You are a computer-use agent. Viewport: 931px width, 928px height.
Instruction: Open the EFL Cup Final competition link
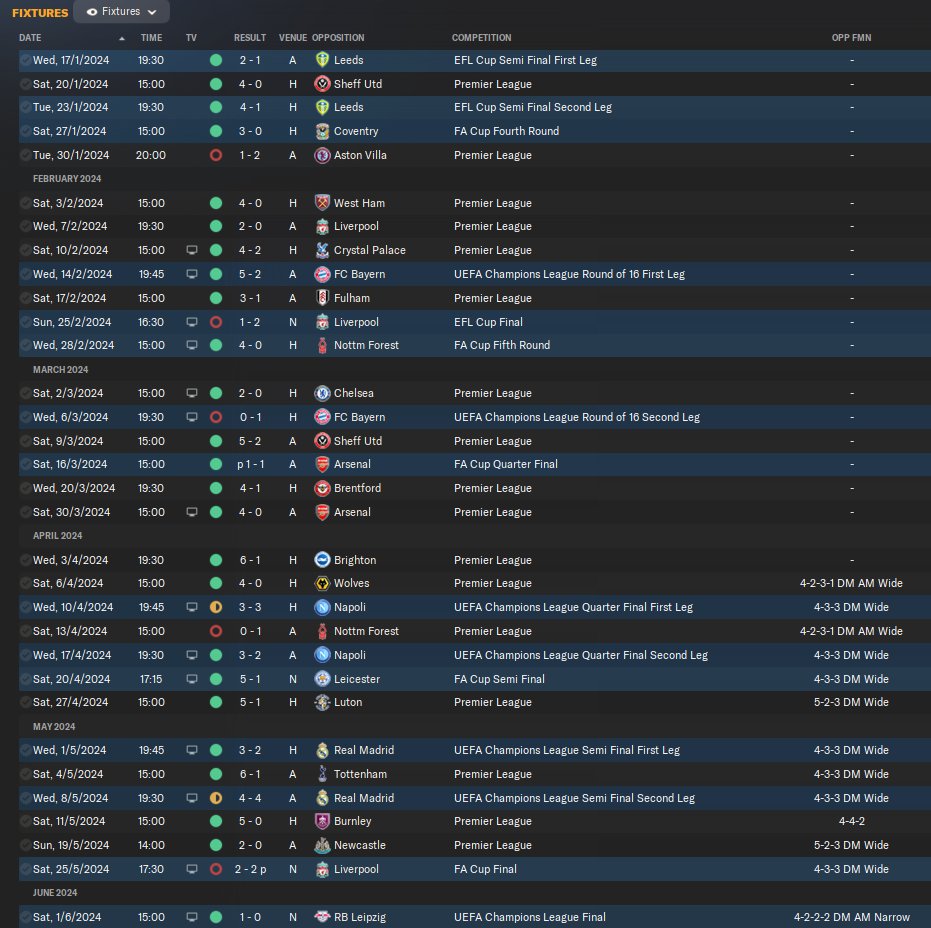(488, 322)
